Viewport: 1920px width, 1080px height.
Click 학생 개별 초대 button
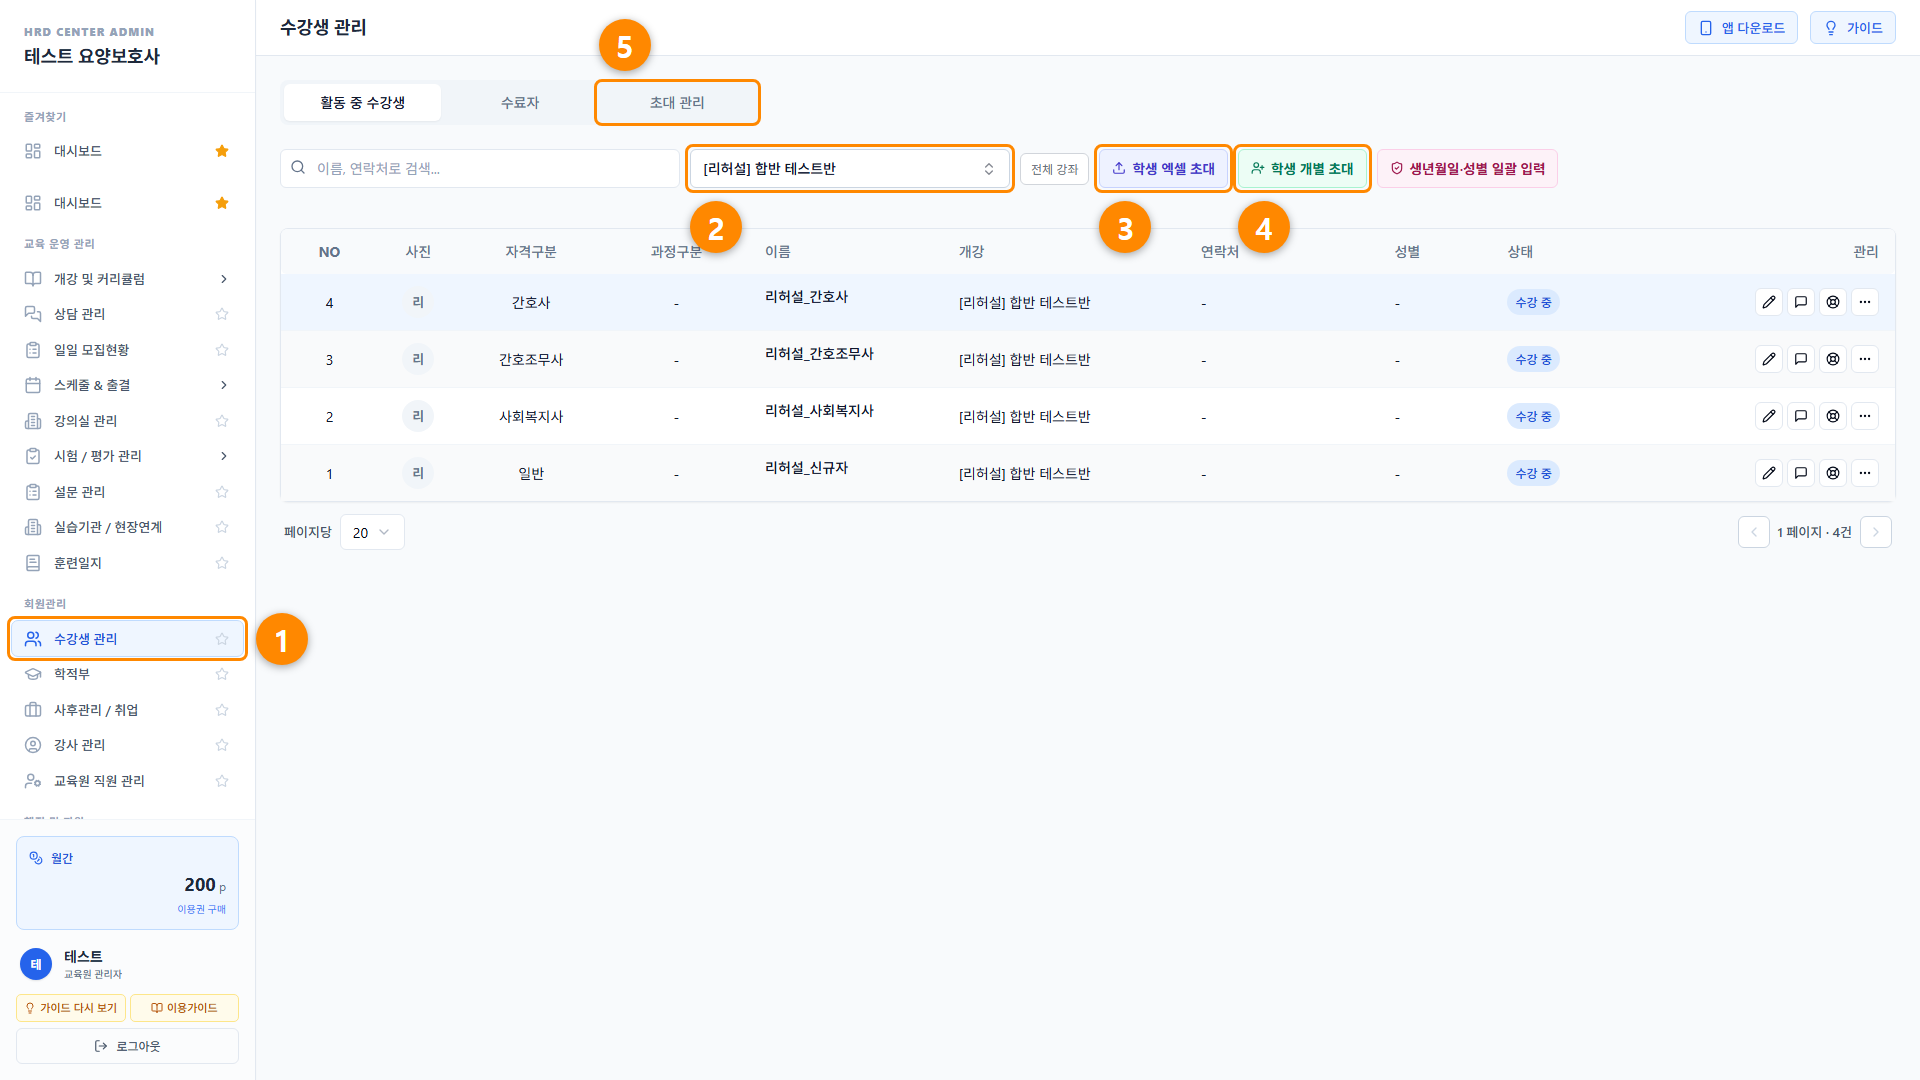coord(1302,168)
